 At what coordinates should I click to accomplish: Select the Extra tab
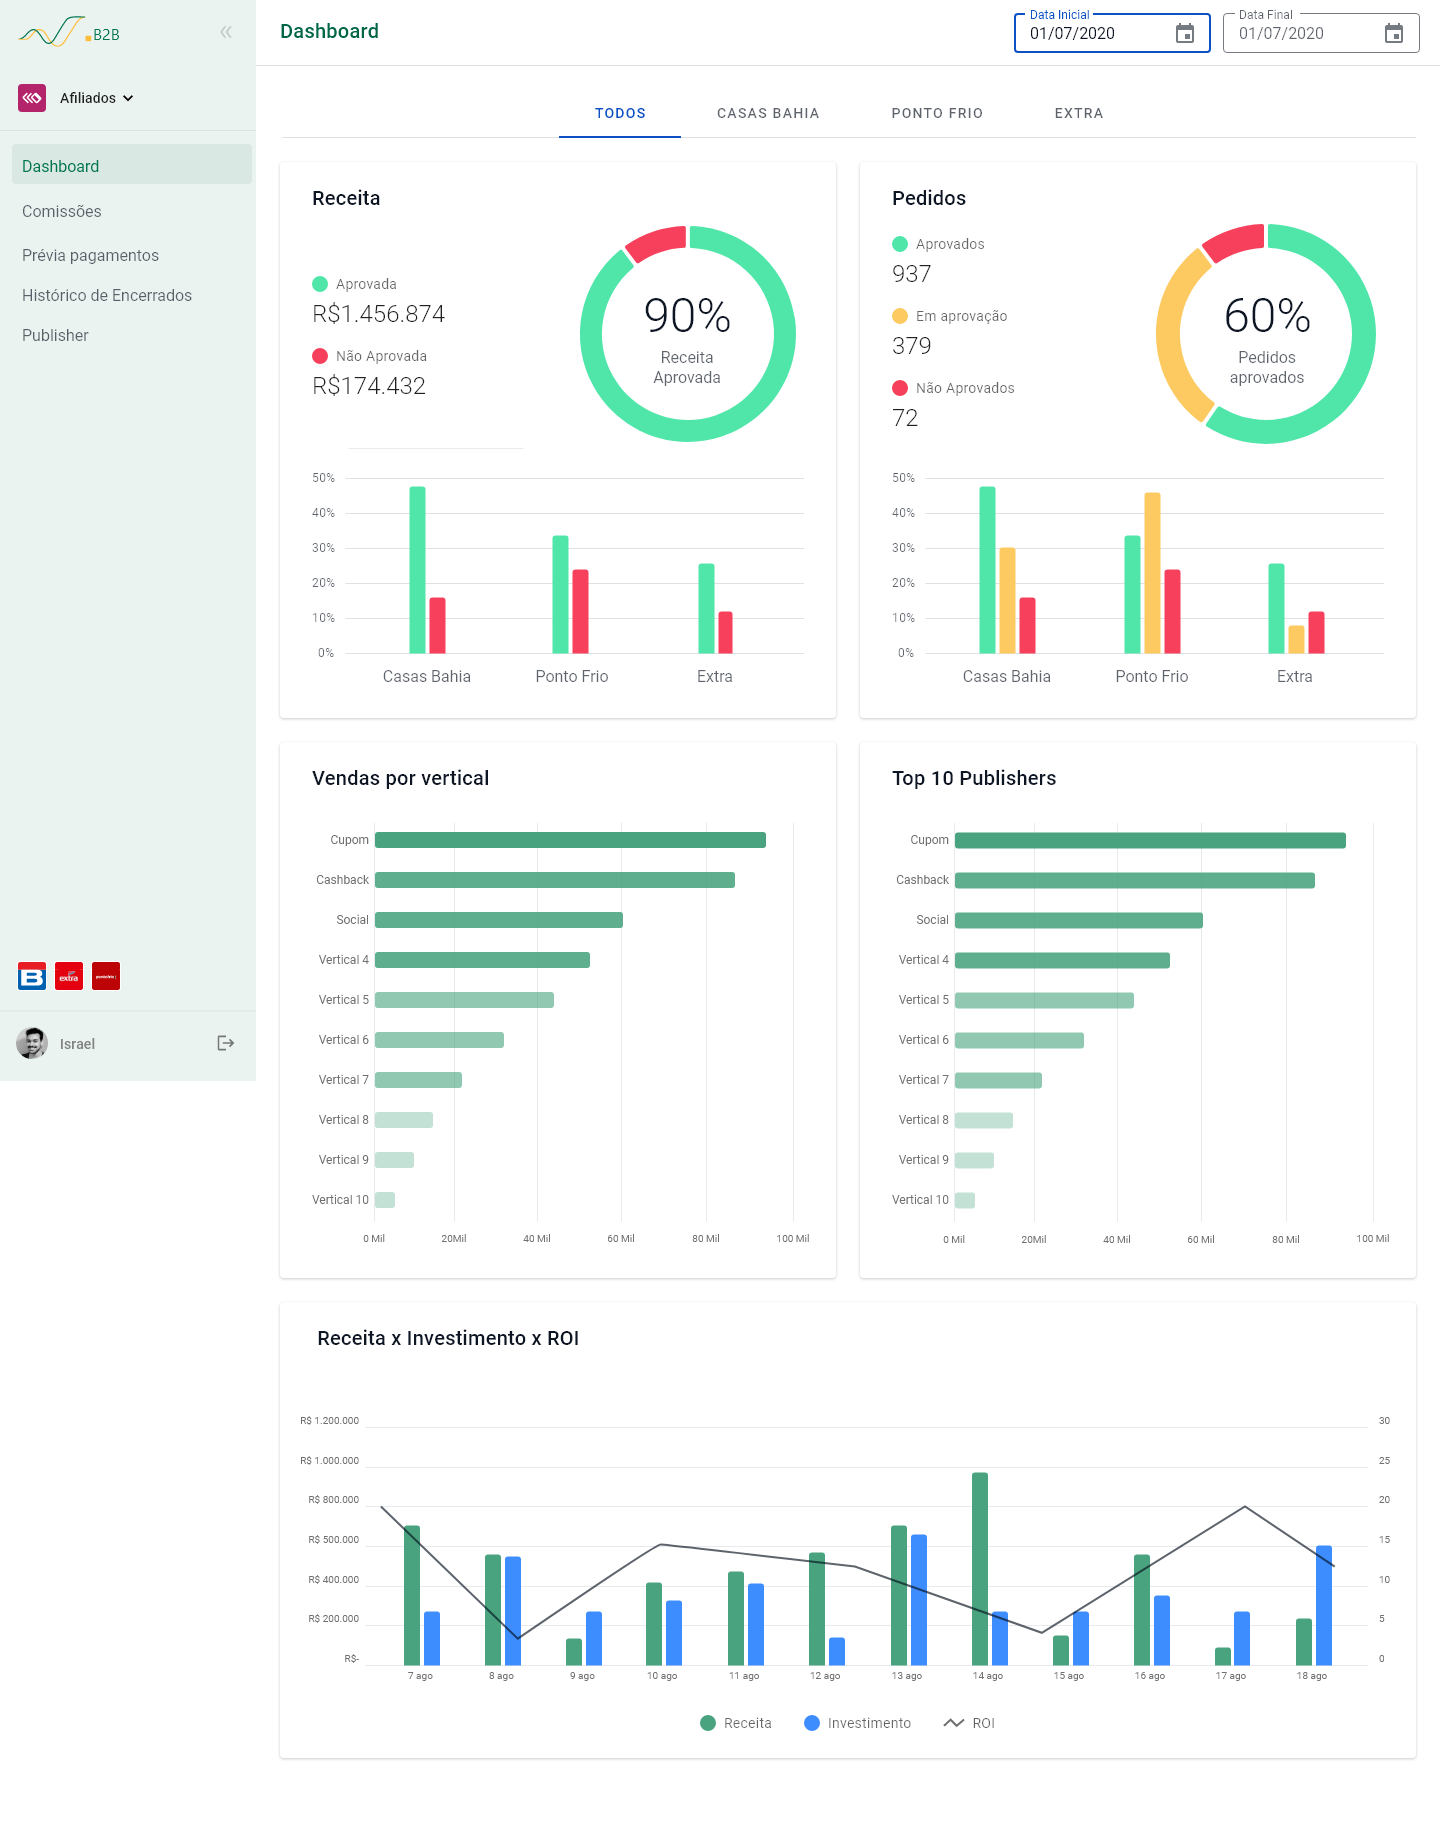(1079, 113)
